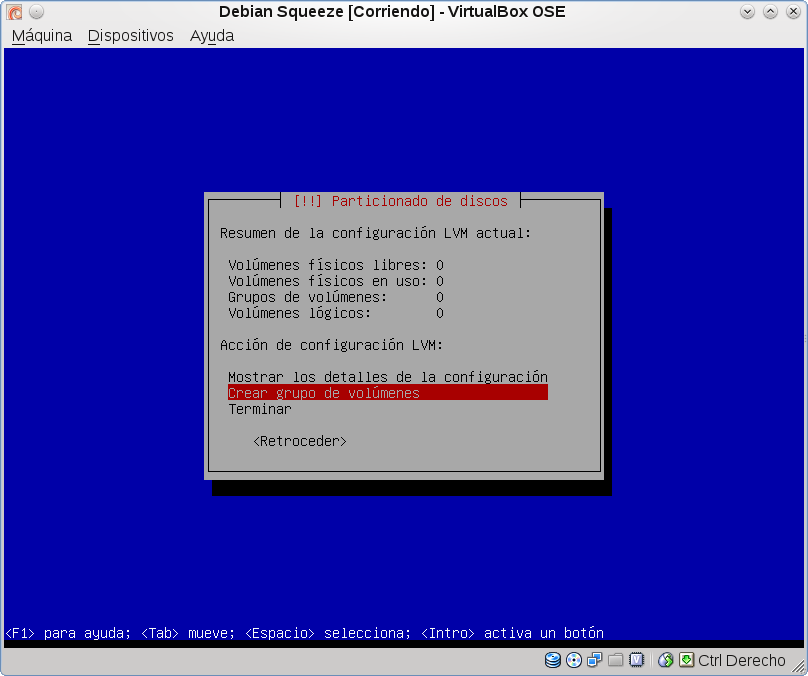Image resolution: width=808 pixels, height=676 pixels.
Task: Select 'Mostrar los detalles de la configuración'
Action: coord(388,377)
